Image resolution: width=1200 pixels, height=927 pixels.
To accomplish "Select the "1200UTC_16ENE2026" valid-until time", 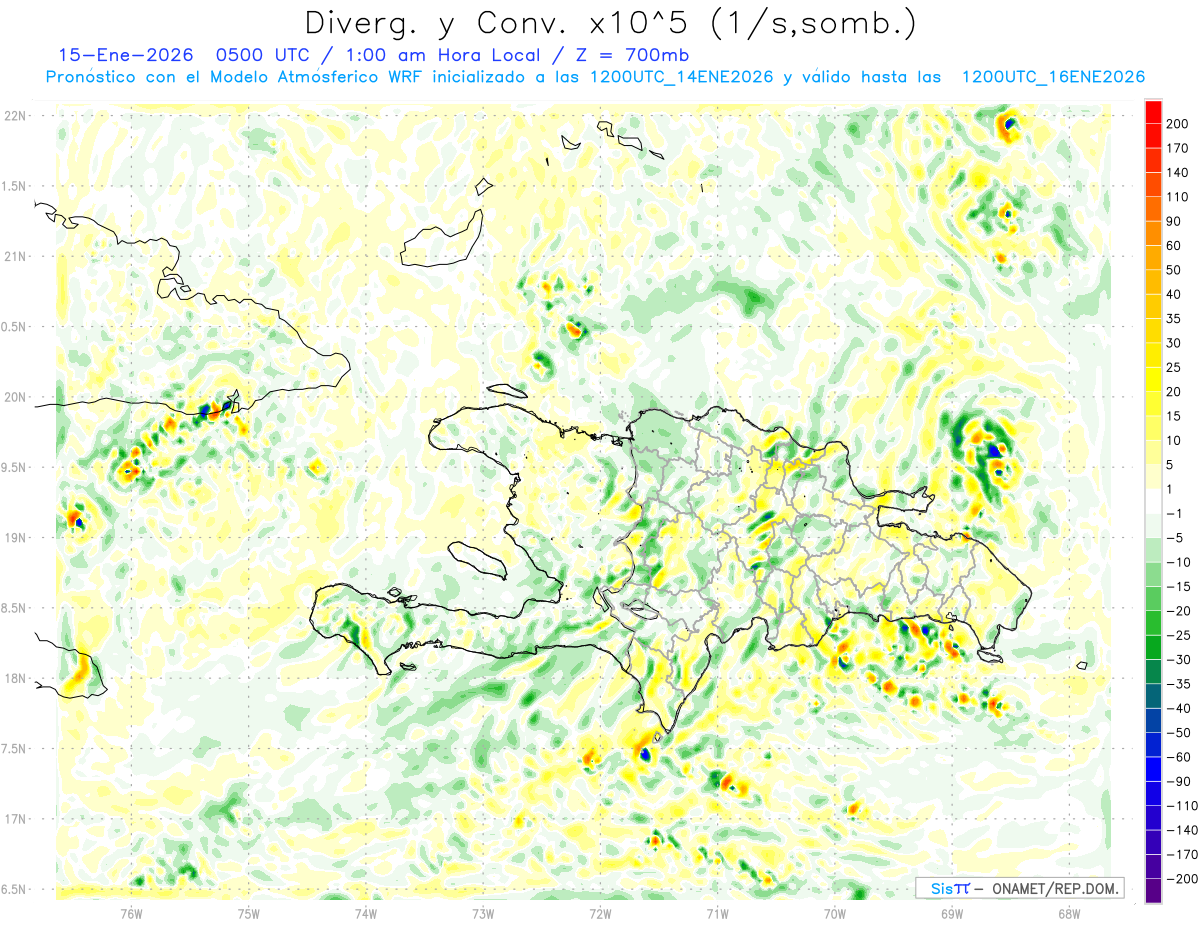I will click(1052, 77).
